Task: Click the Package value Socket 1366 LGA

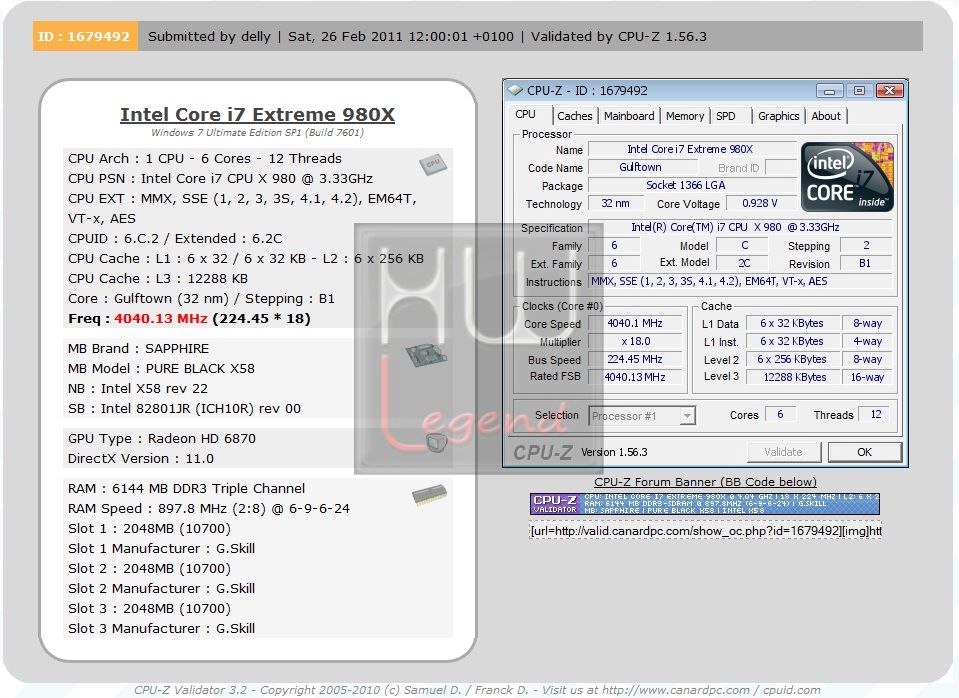Action: pyautogui.click(x=691, y=185)
